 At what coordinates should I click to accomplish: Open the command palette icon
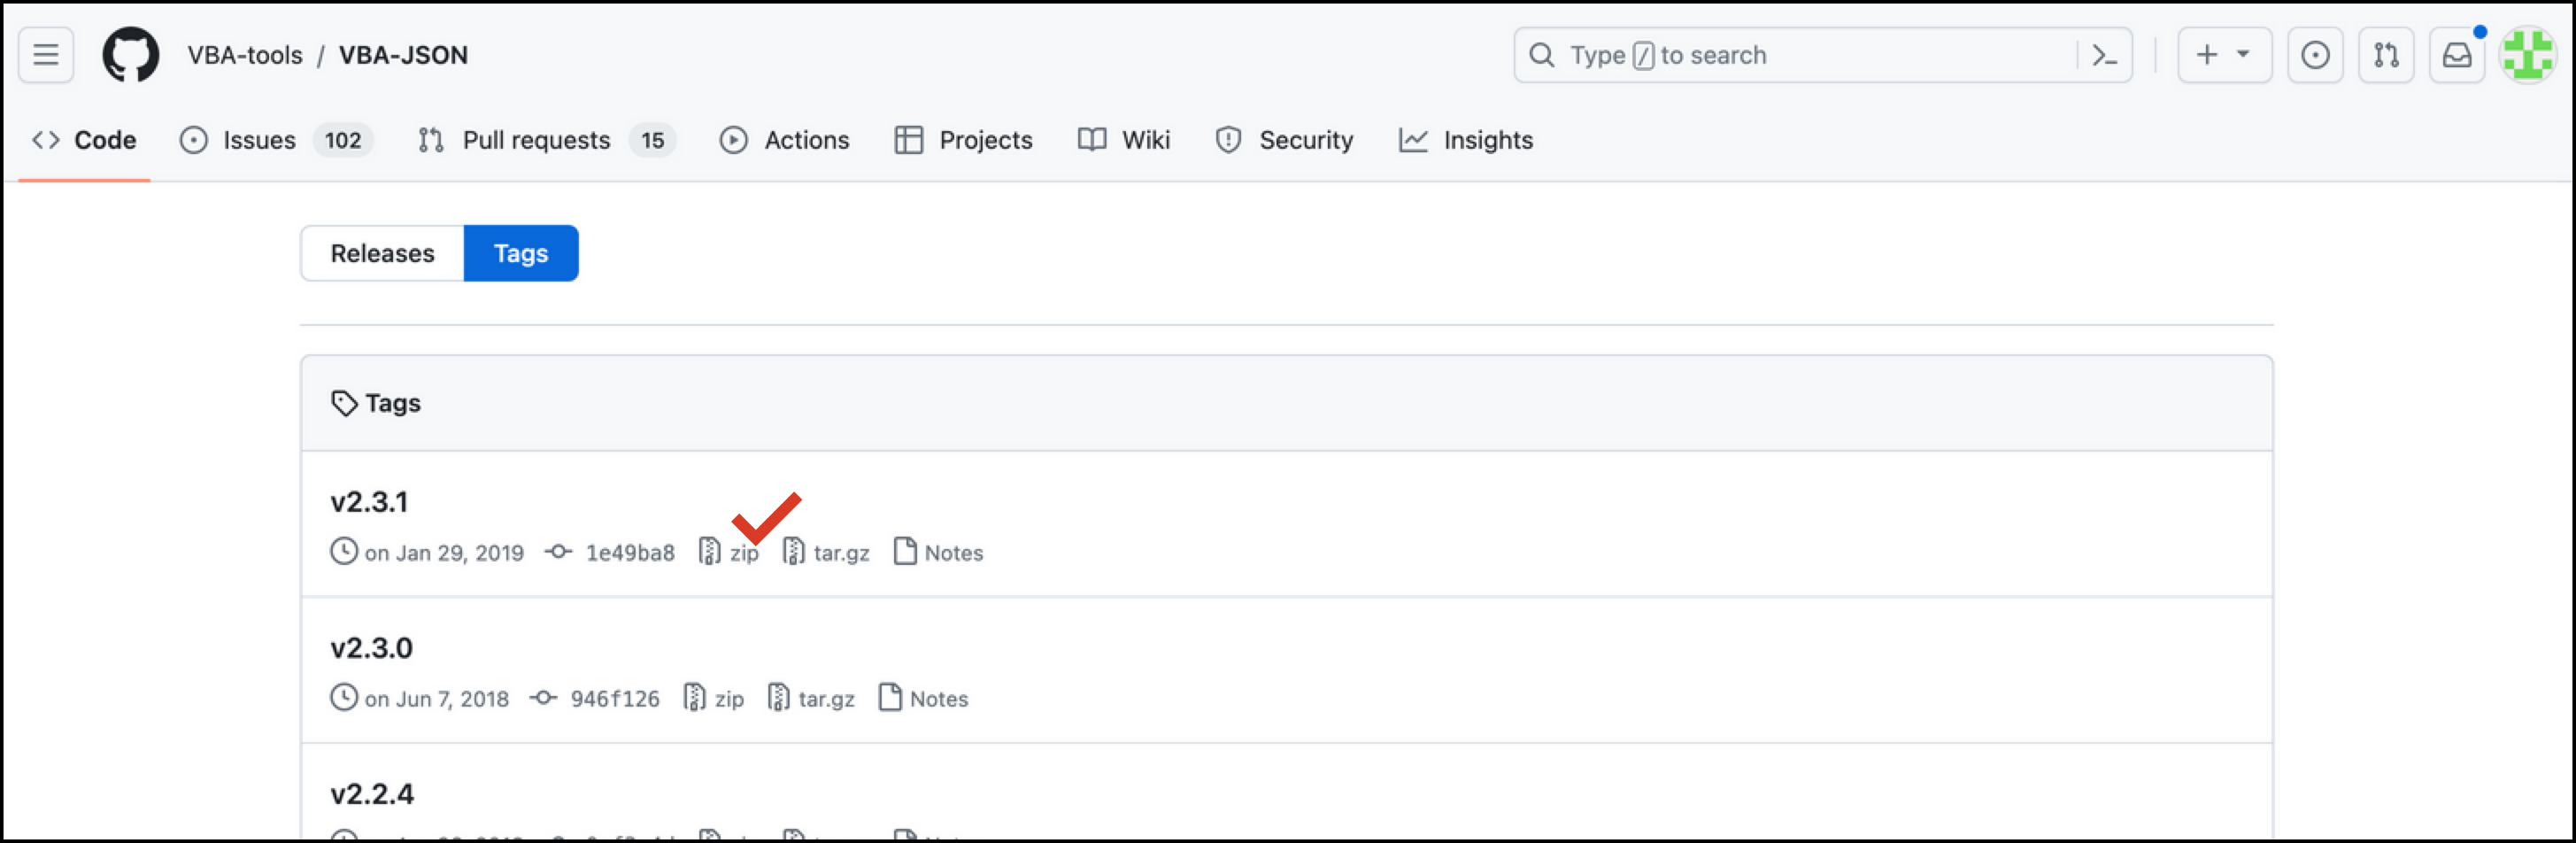pyautogui.click(x=2105, y=55)
